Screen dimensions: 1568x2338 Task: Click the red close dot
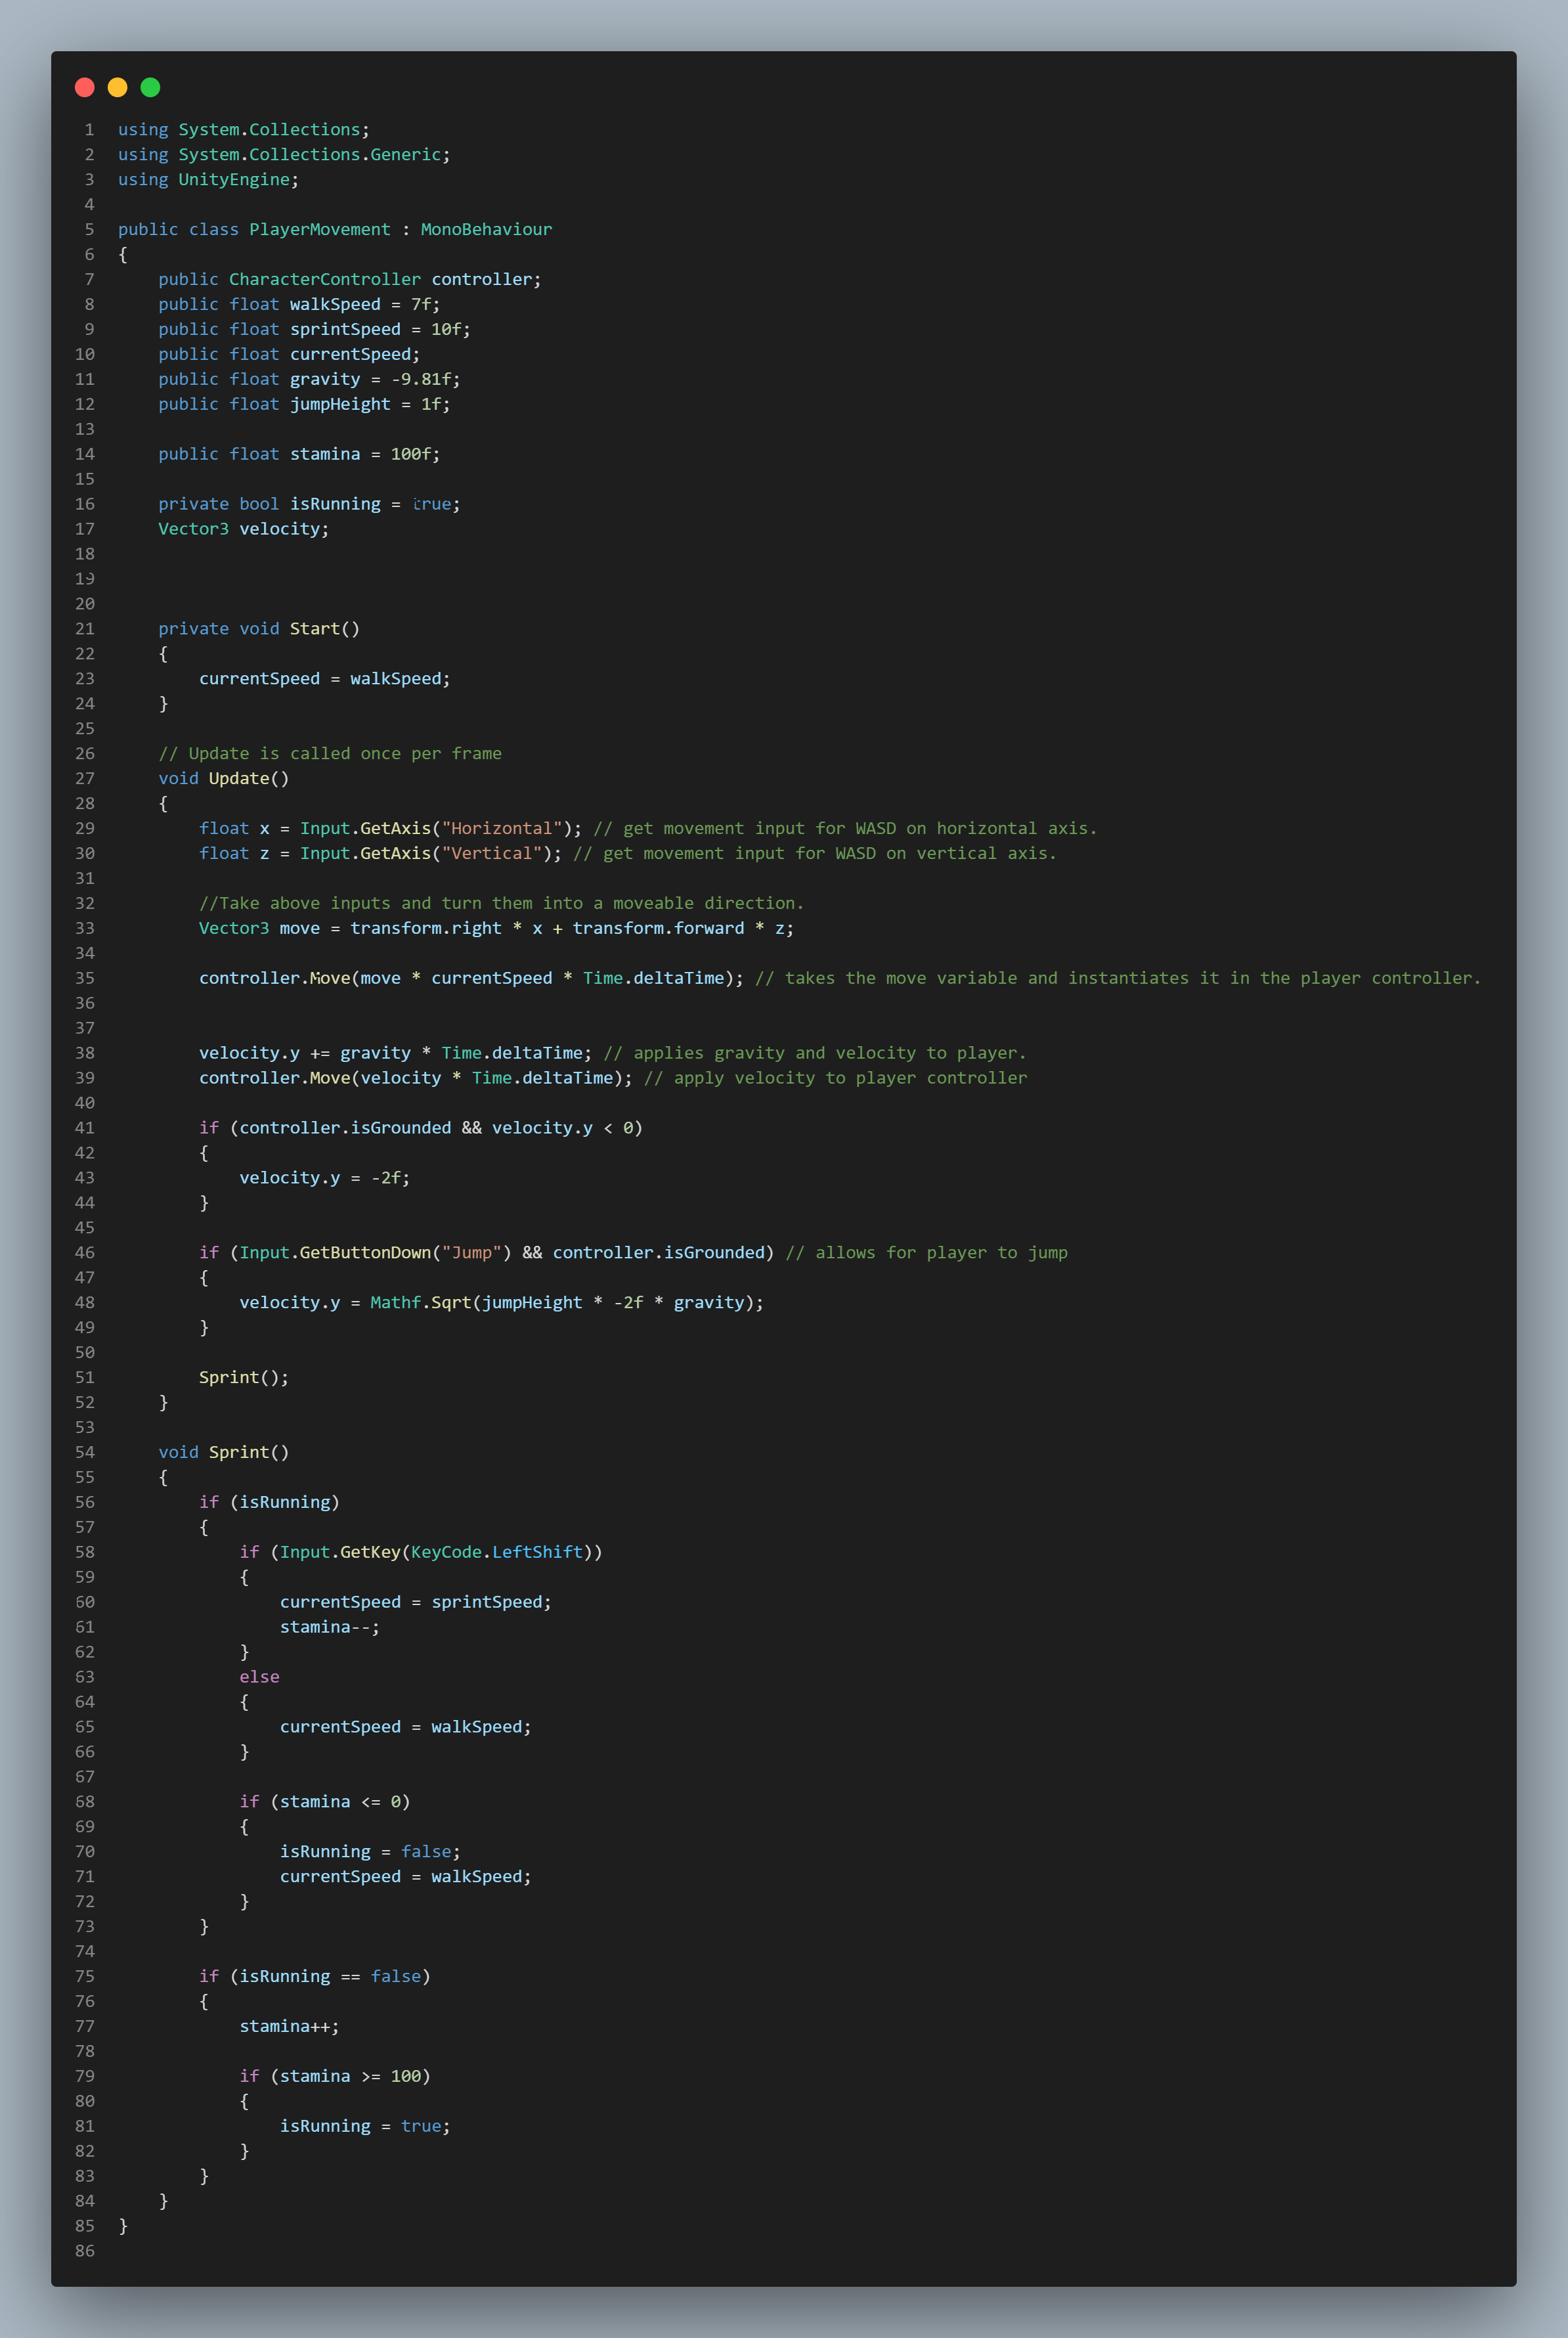tap(85, 87)
